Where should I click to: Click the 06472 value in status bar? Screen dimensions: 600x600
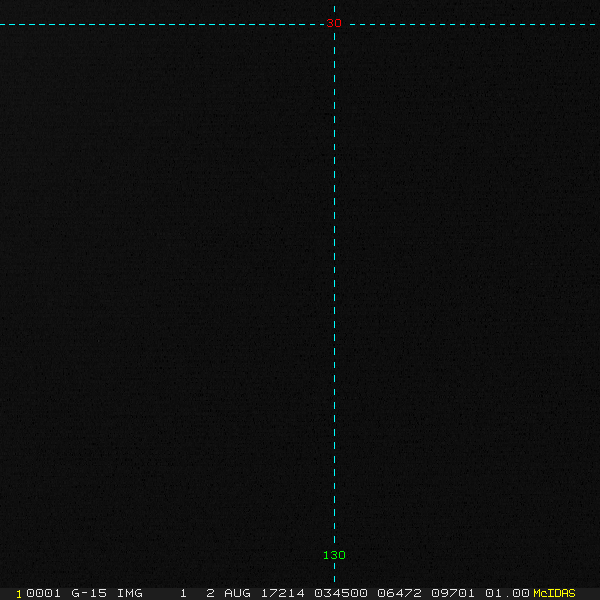pyautogui.click(x=399, y=593)
